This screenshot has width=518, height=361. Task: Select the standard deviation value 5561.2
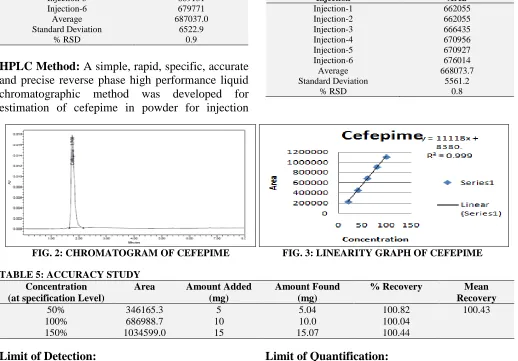coord(457,81)
